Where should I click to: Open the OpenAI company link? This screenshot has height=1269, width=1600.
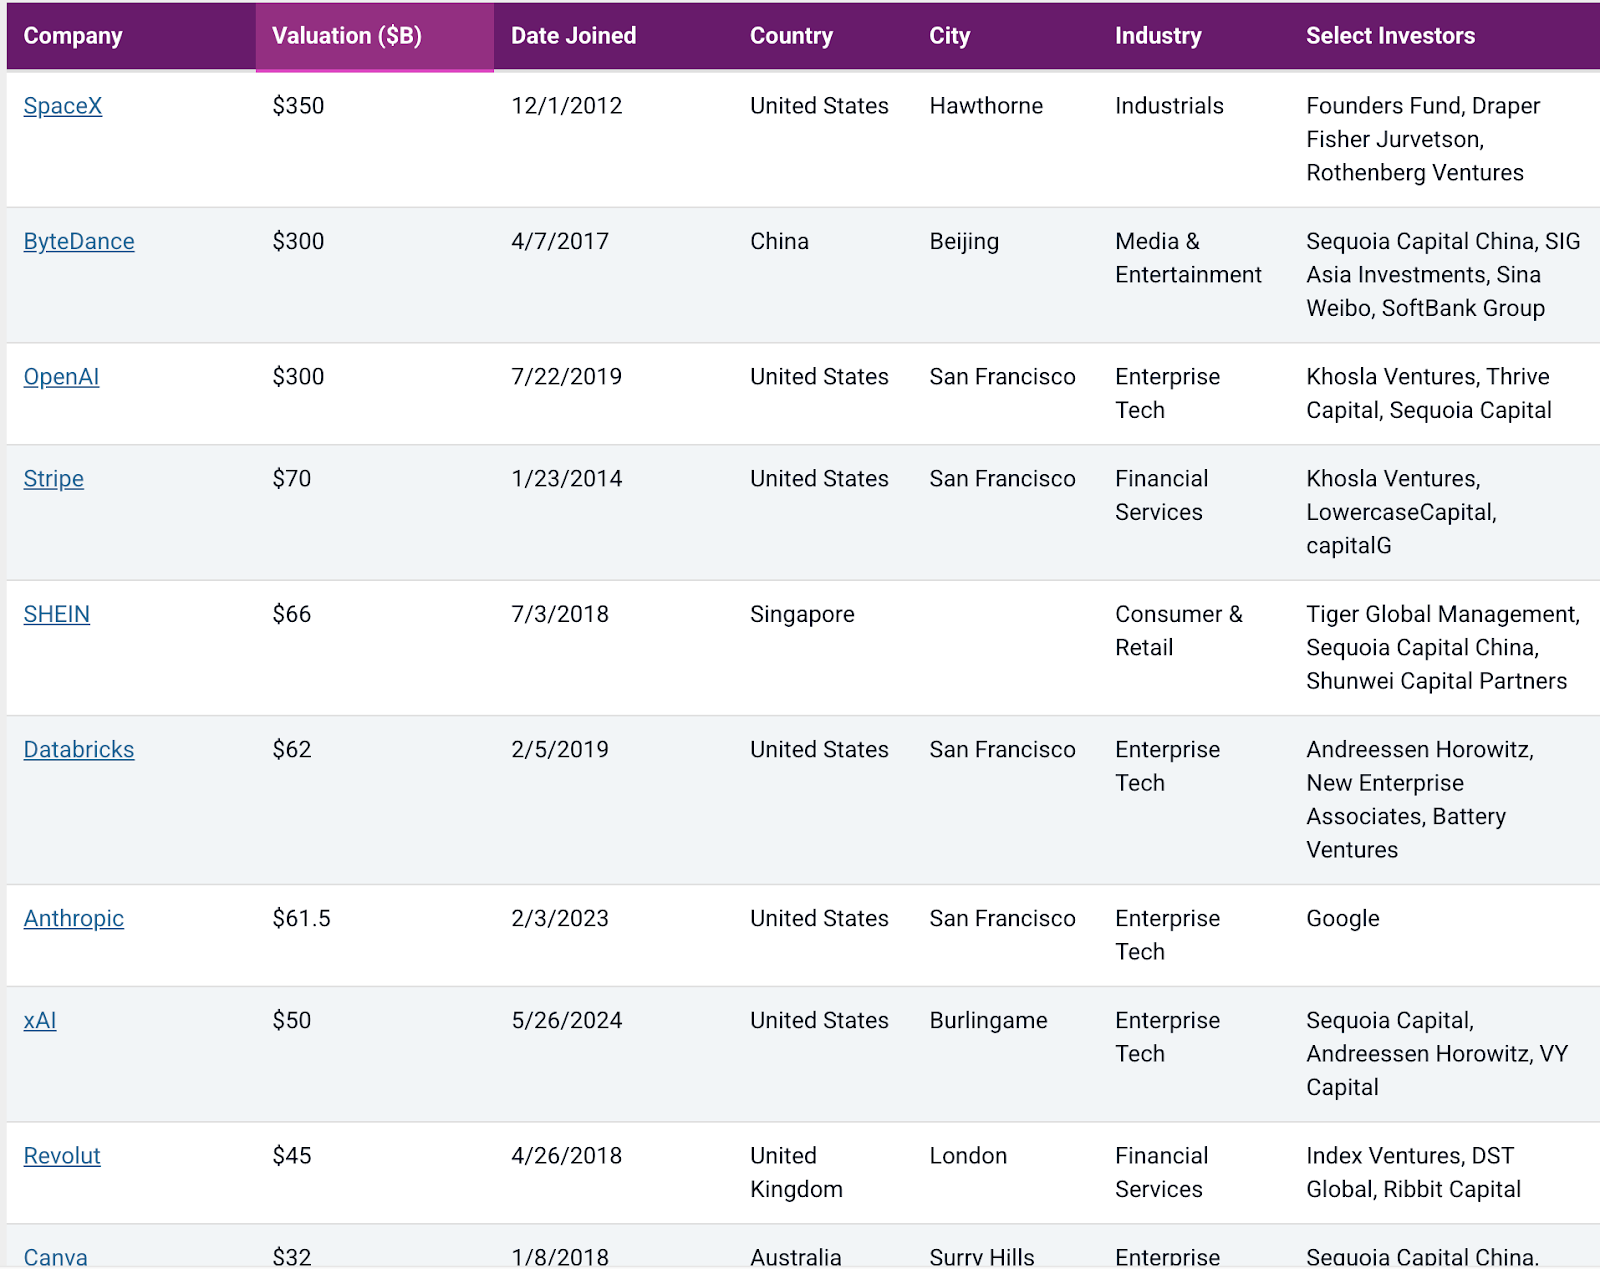[61, 377]
